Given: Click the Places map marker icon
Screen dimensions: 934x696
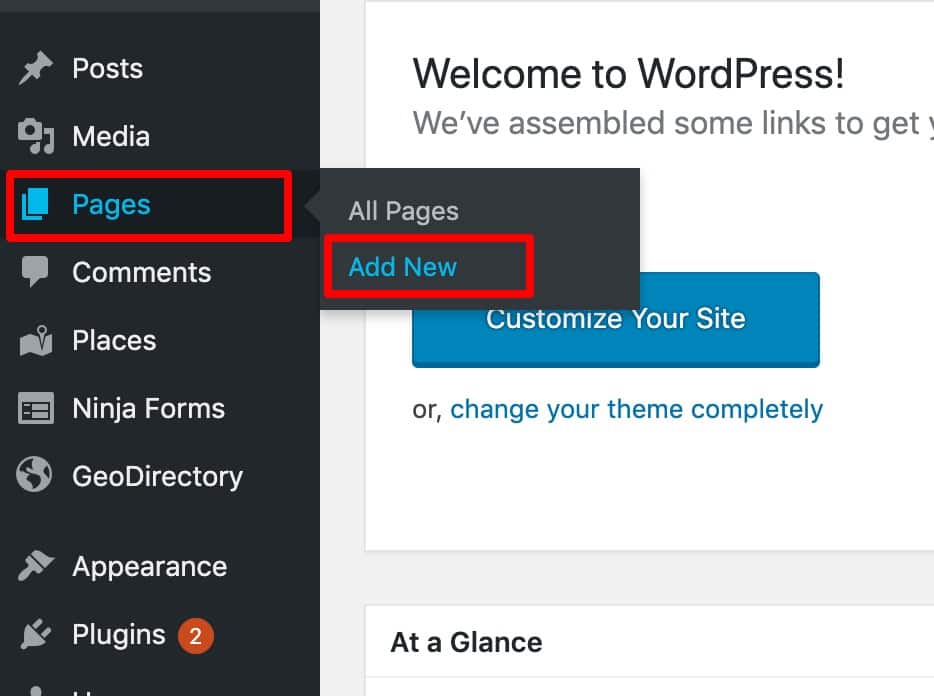Looking at the screenshot, I should 35,341.
